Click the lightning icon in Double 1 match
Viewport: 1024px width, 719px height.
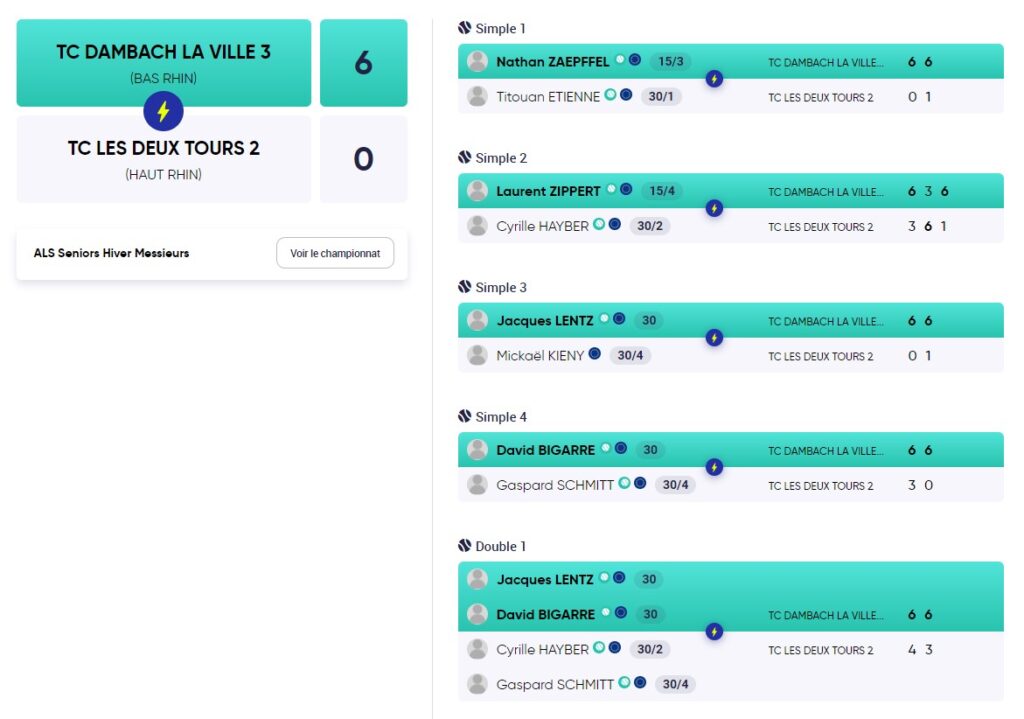(714, 631)
